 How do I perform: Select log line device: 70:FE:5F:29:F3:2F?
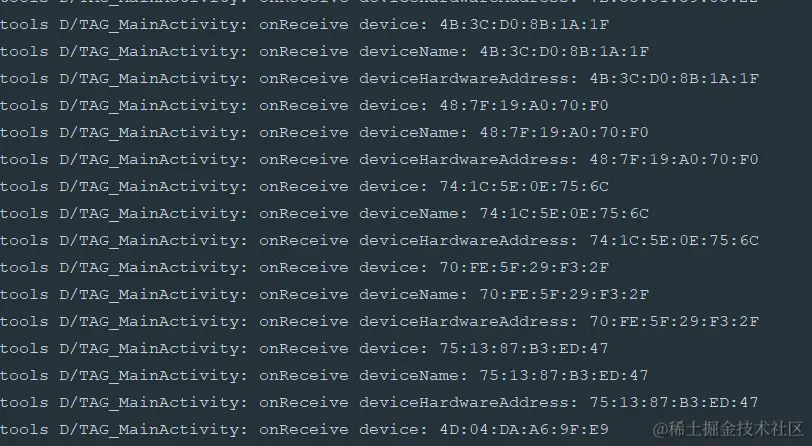[x=304, y=267]
